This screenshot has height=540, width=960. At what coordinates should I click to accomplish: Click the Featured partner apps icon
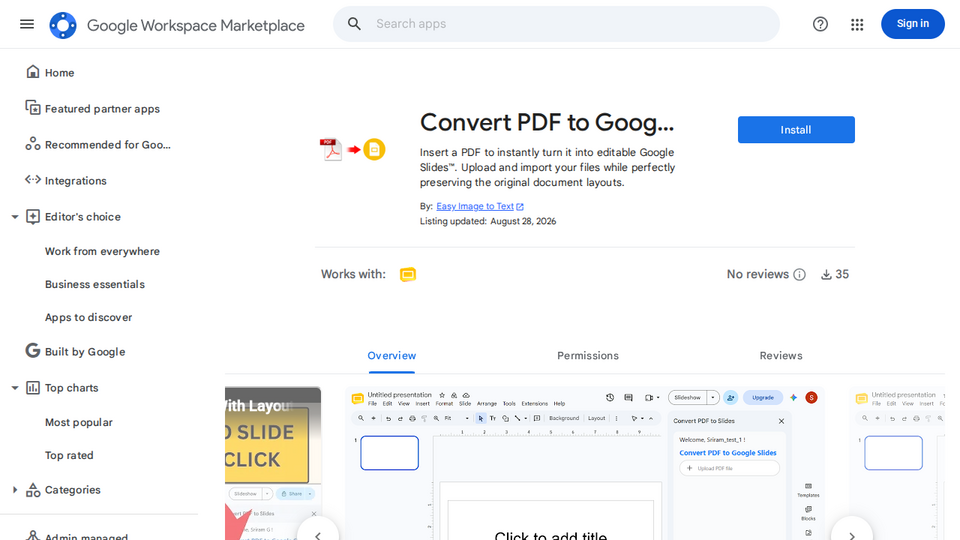[x=33, y=108]
